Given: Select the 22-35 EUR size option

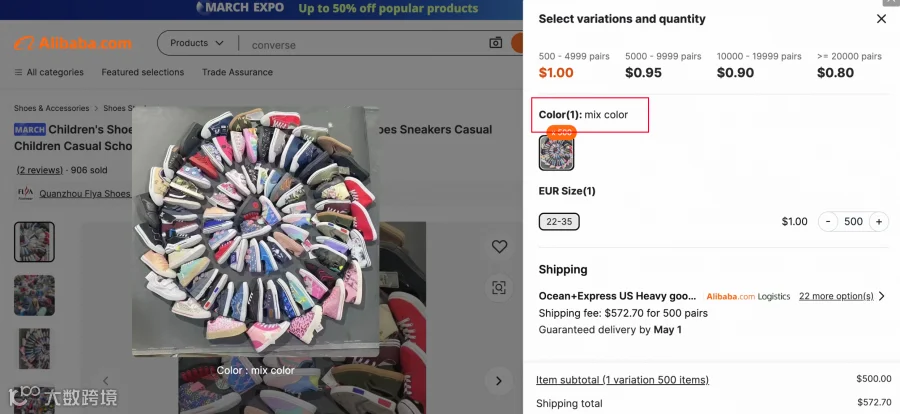Looking at the screenshot, I should tap(559, 222).
